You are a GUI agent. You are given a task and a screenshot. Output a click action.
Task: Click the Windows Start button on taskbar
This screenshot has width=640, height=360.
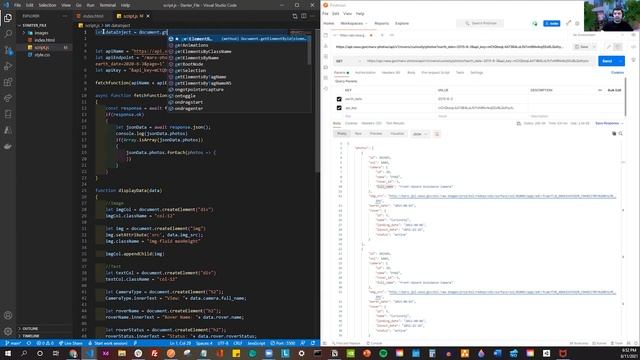click(x=8, y=353)
